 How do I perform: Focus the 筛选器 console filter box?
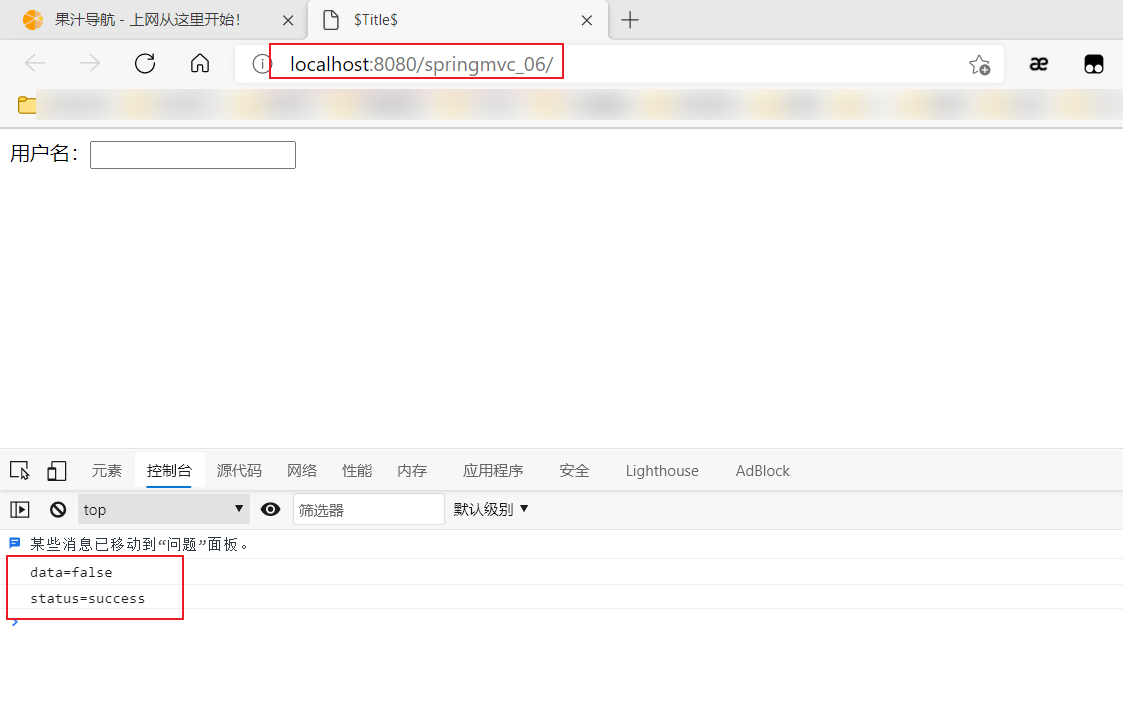pos(368,510)
